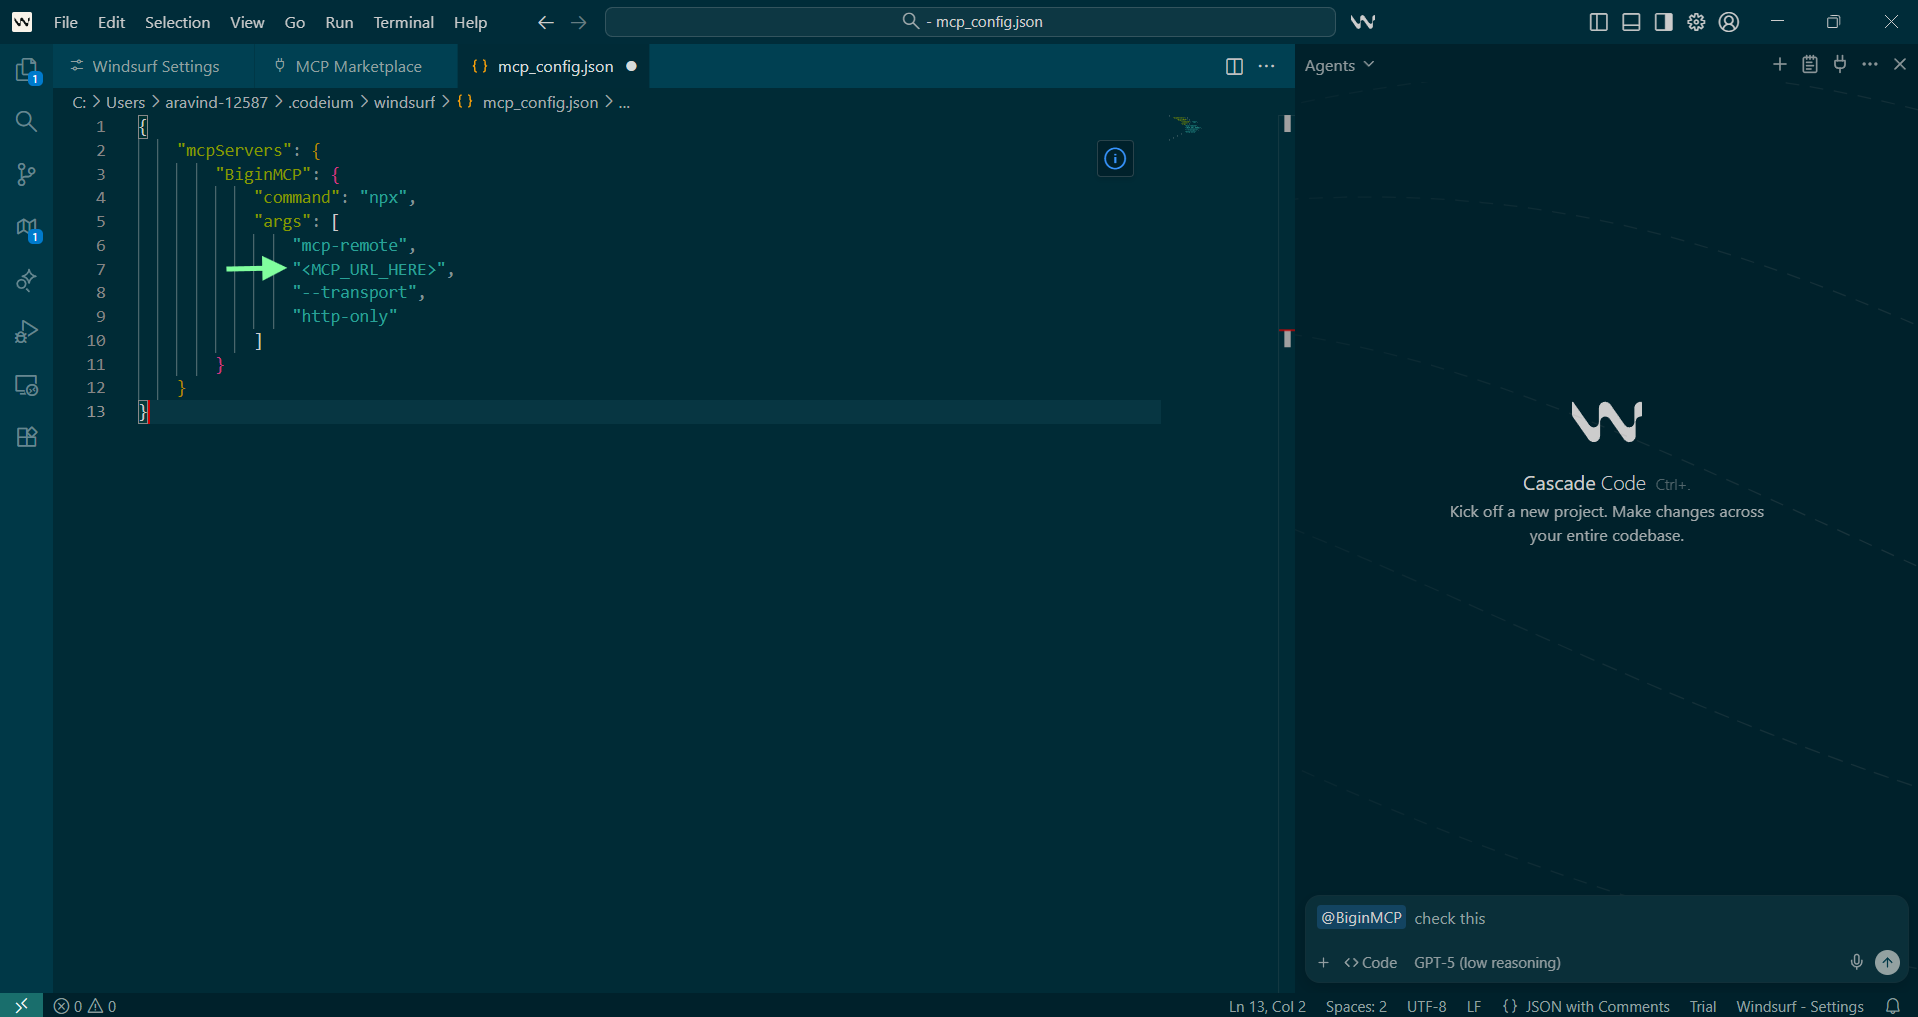
Task: Click the Windsurf icon beside the search box
Action: tap(1362, 22)
